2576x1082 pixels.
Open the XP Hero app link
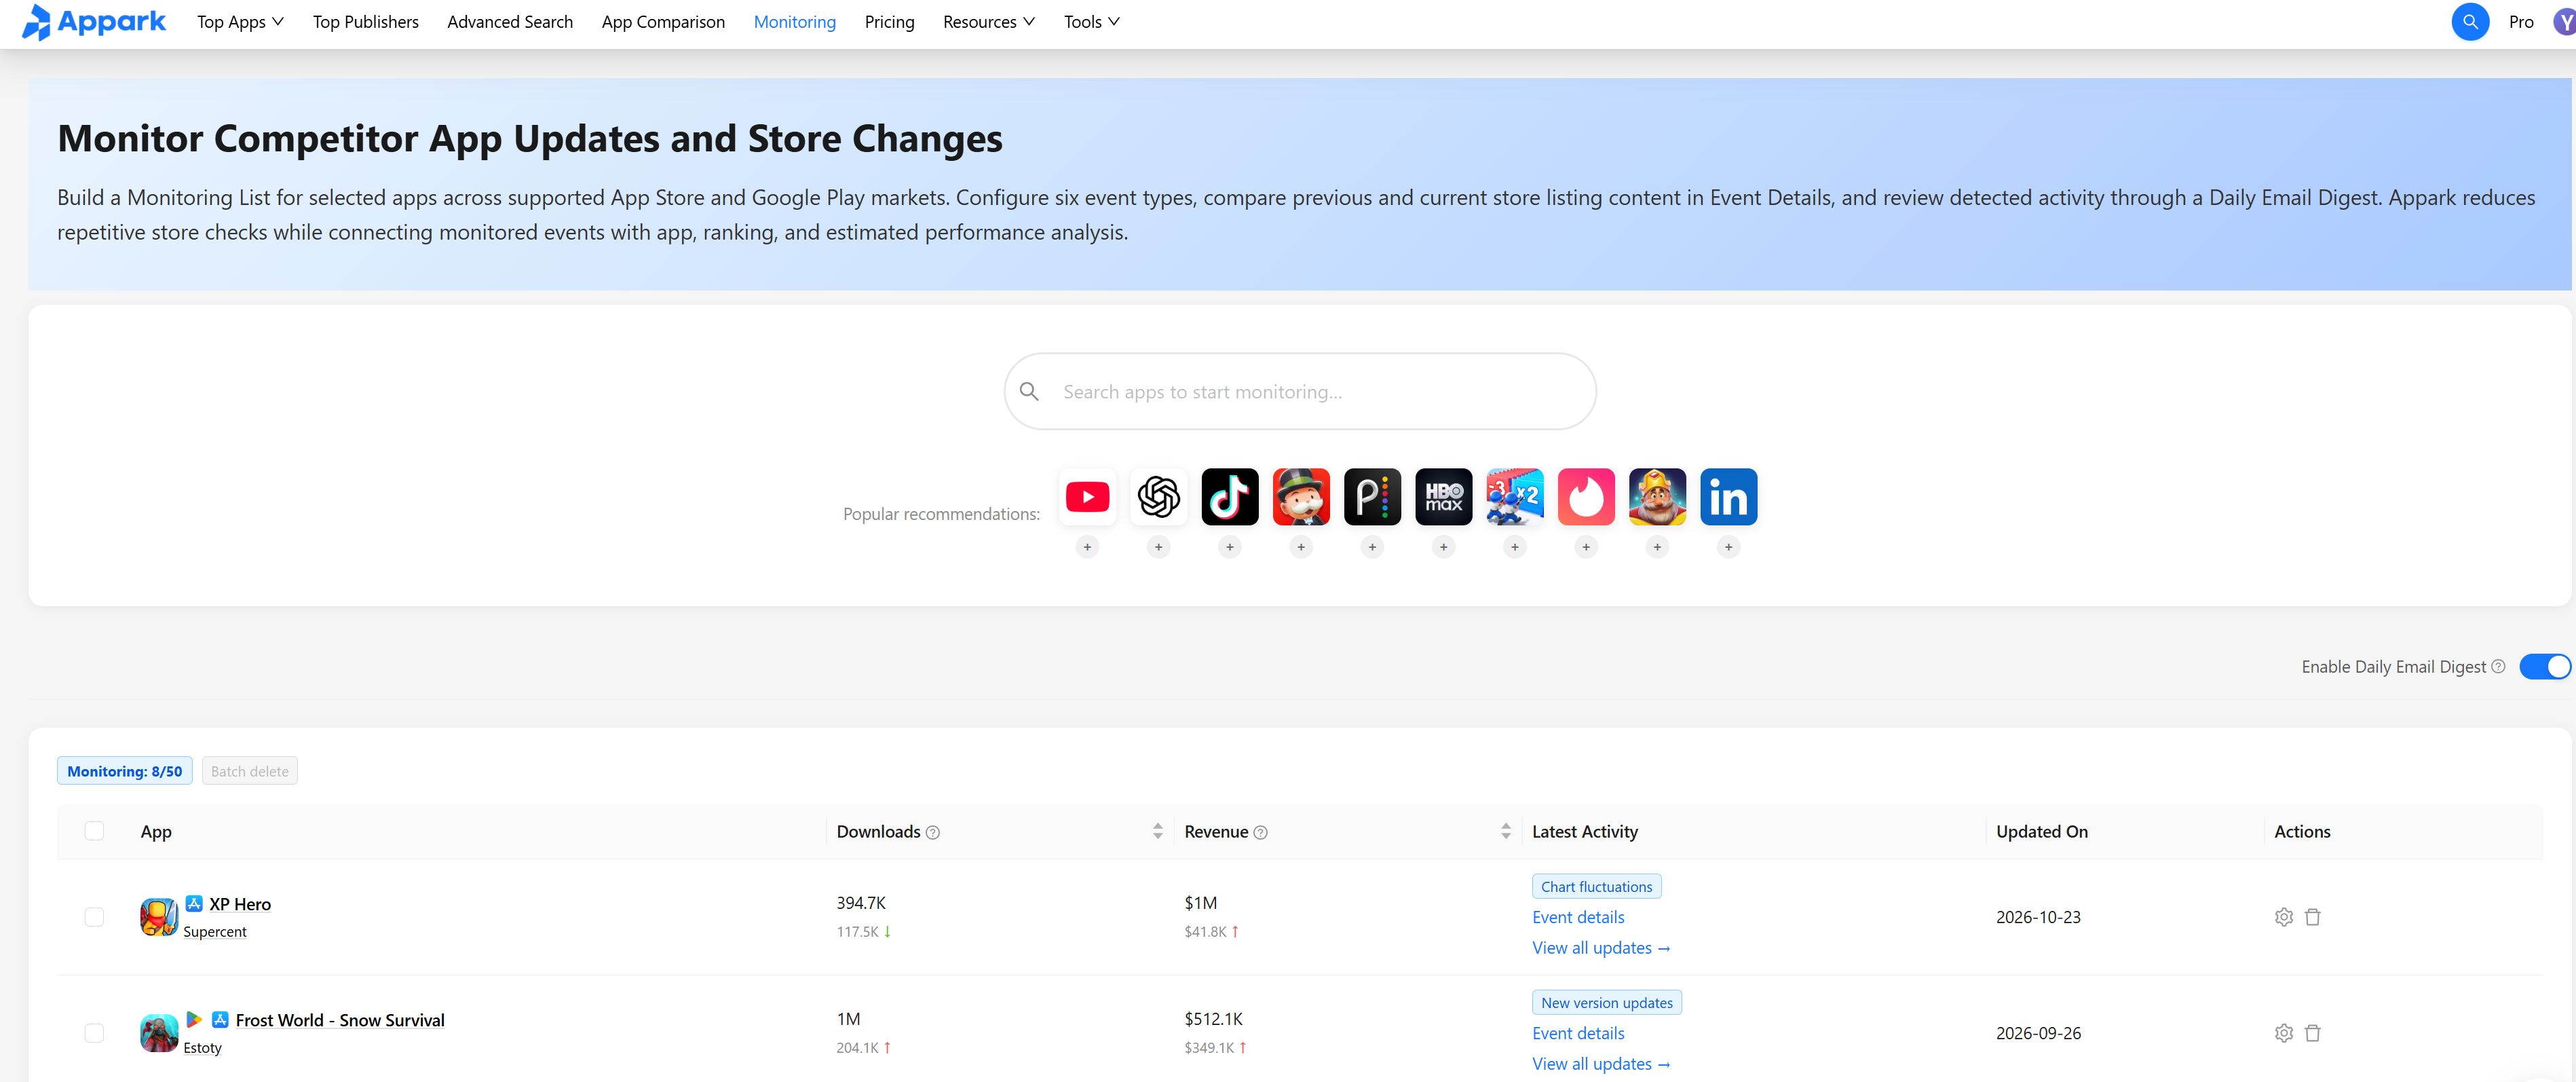point(240,905)
